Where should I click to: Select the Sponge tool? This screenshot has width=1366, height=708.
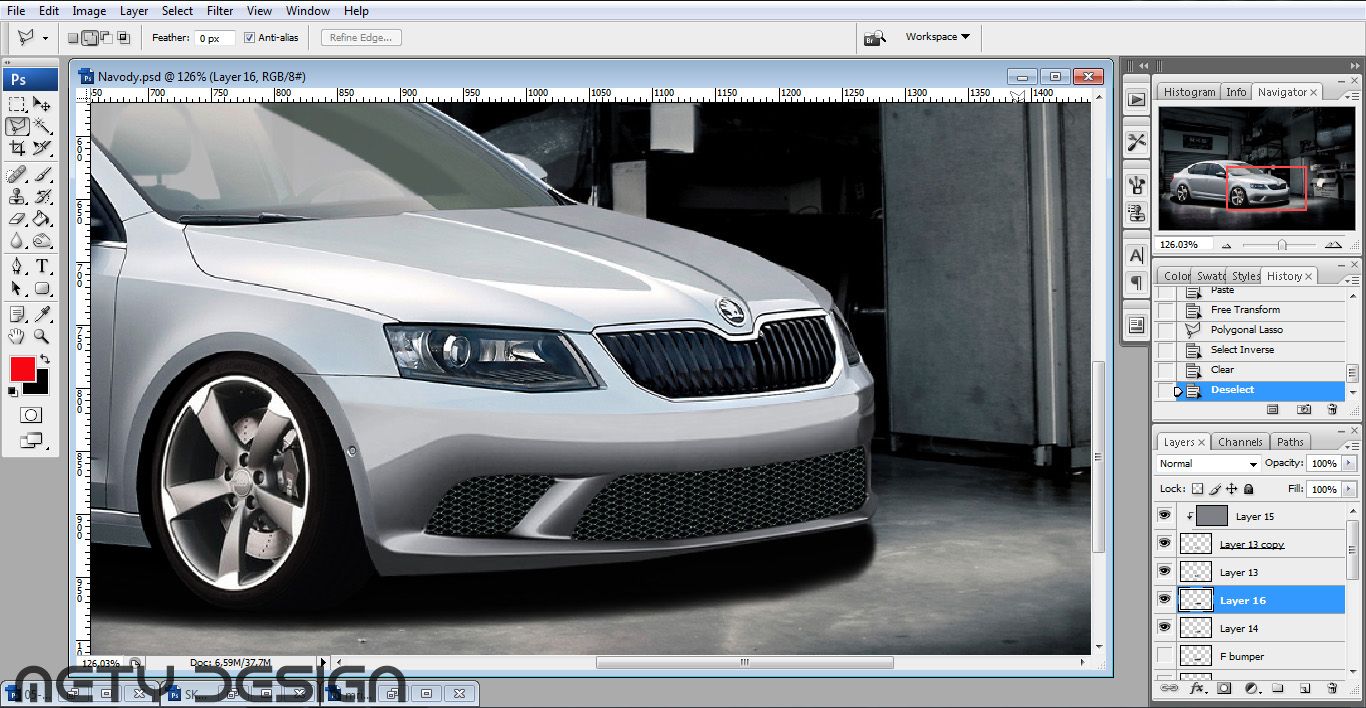pyautogui.click(x=42, y=241)
